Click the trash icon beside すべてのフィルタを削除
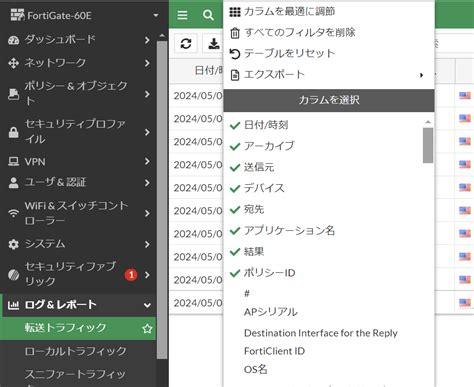 [235, 33]
